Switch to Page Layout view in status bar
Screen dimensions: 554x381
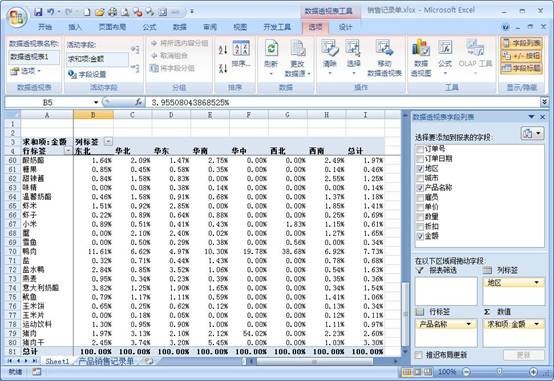[x=418, y=372]
